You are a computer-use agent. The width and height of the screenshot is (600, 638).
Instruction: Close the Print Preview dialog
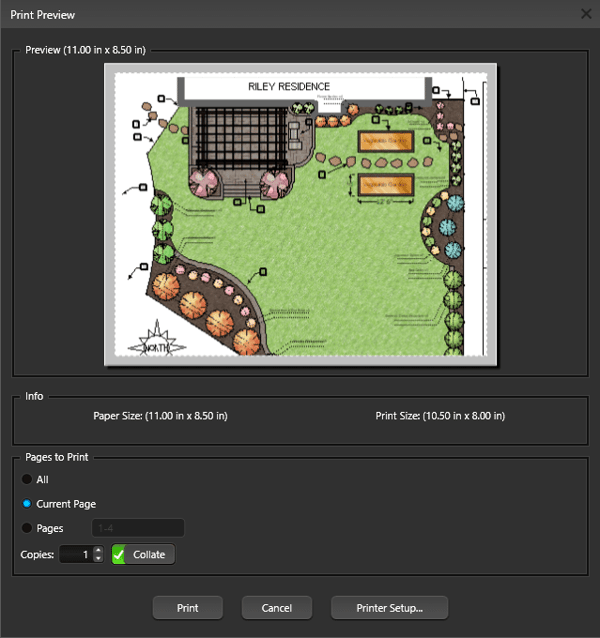click(x=586, y=14)
